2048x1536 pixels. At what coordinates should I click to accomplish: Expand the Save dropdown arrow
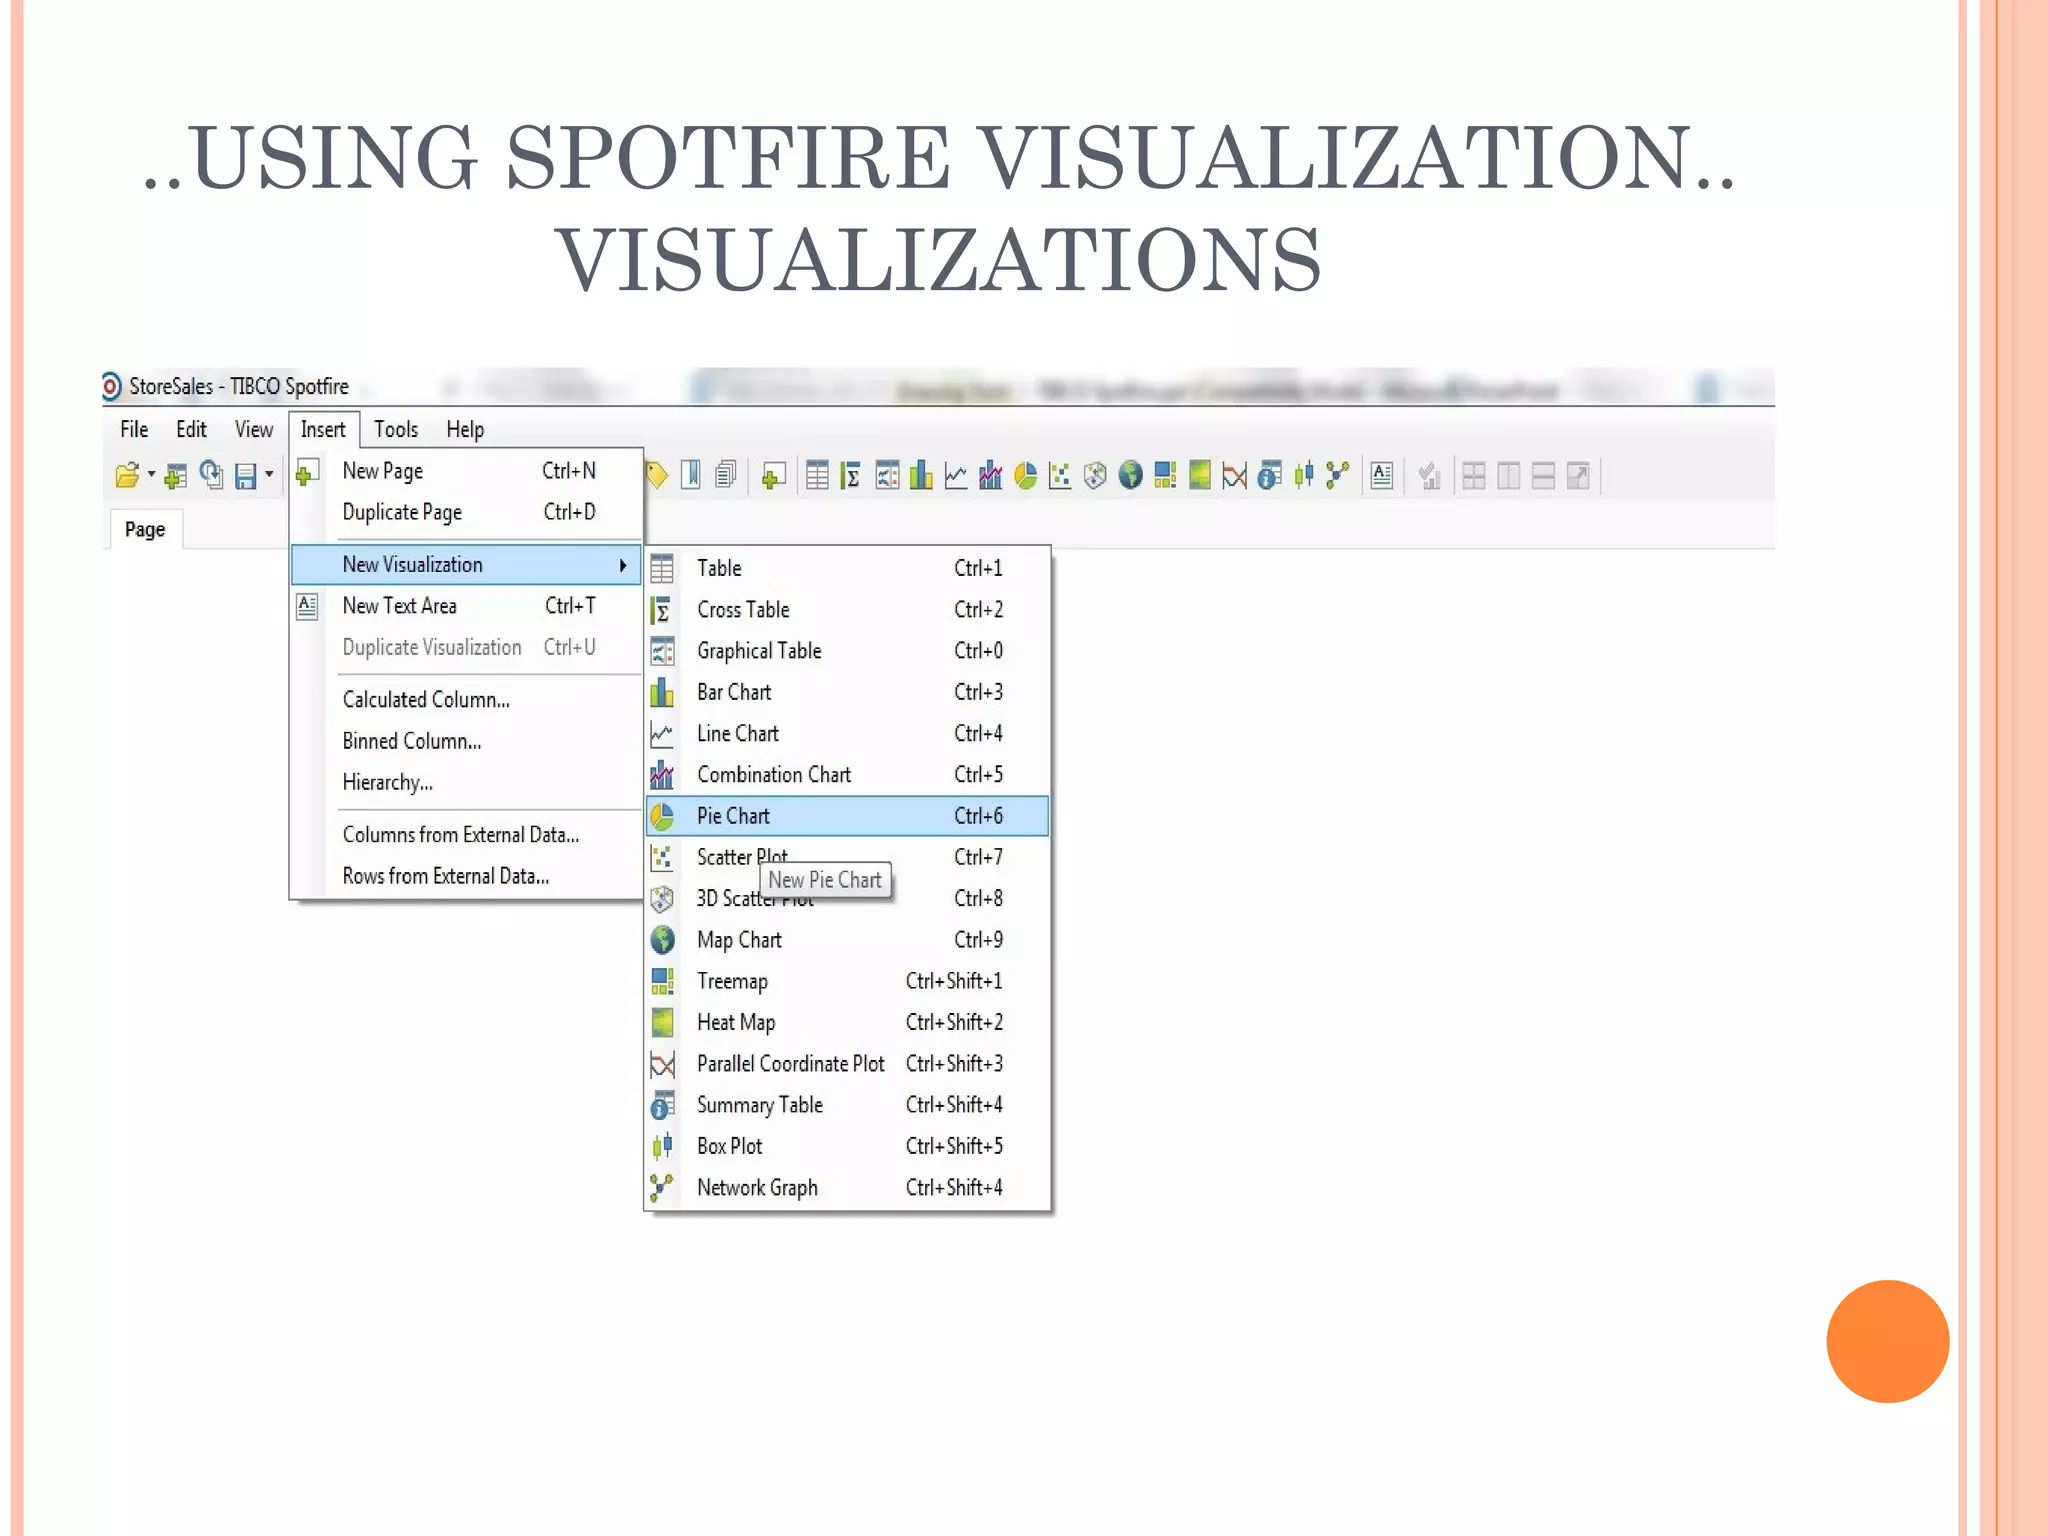click(269, 475)
